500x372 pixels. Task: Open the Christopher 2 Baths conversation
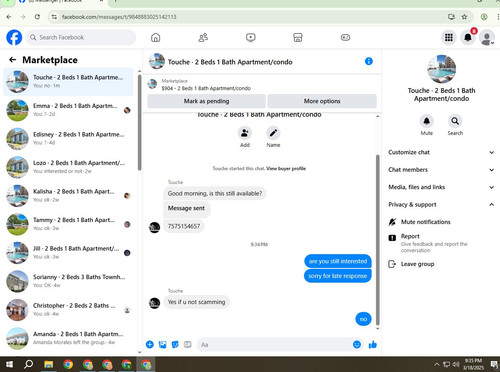click(68, 309)
